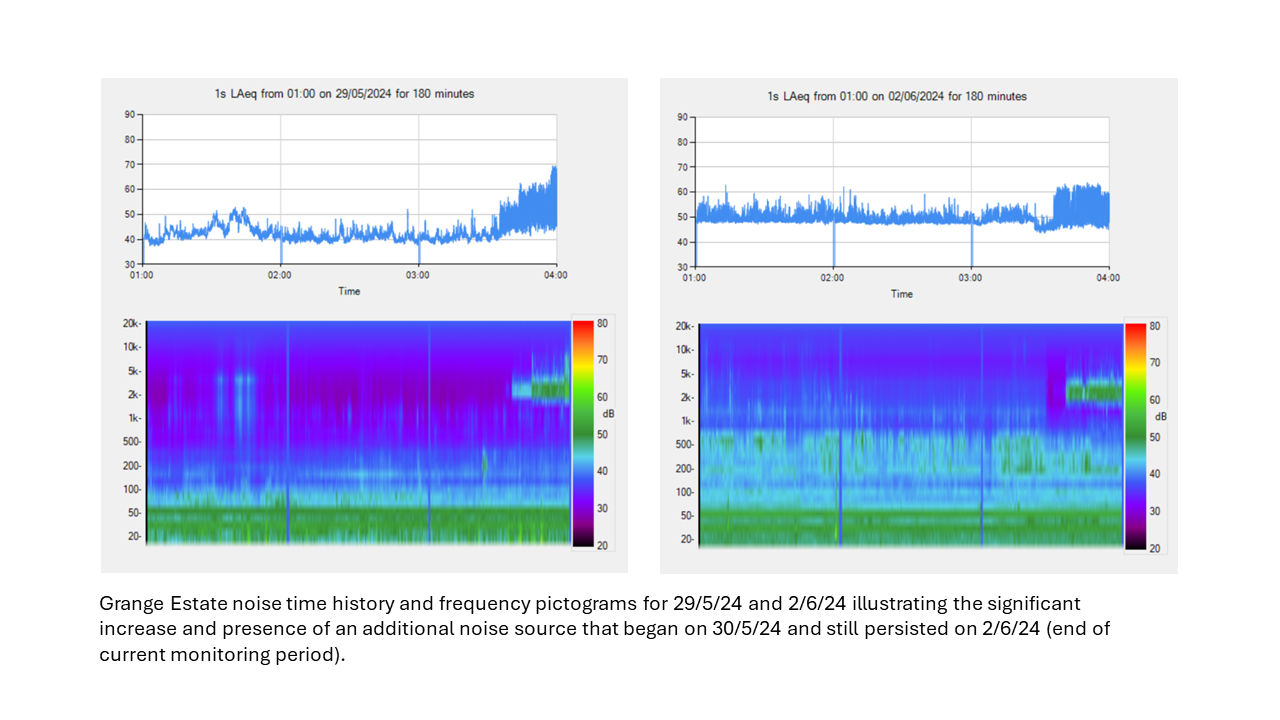The width and height of the screenshot is (1280, 720).
Task: Click the right spectrogram dB color scale bar
Action: tap(1135, 436)
